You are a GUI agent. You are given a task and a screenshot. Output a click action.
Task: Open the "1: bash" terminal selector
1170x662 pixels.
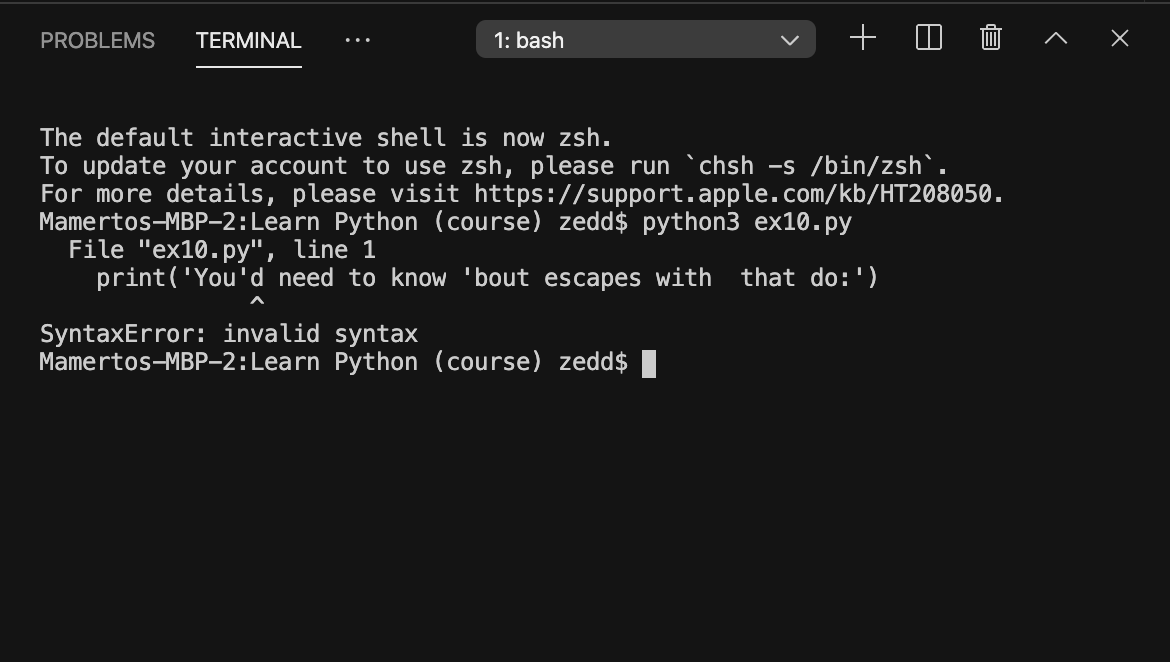point(645,40)
